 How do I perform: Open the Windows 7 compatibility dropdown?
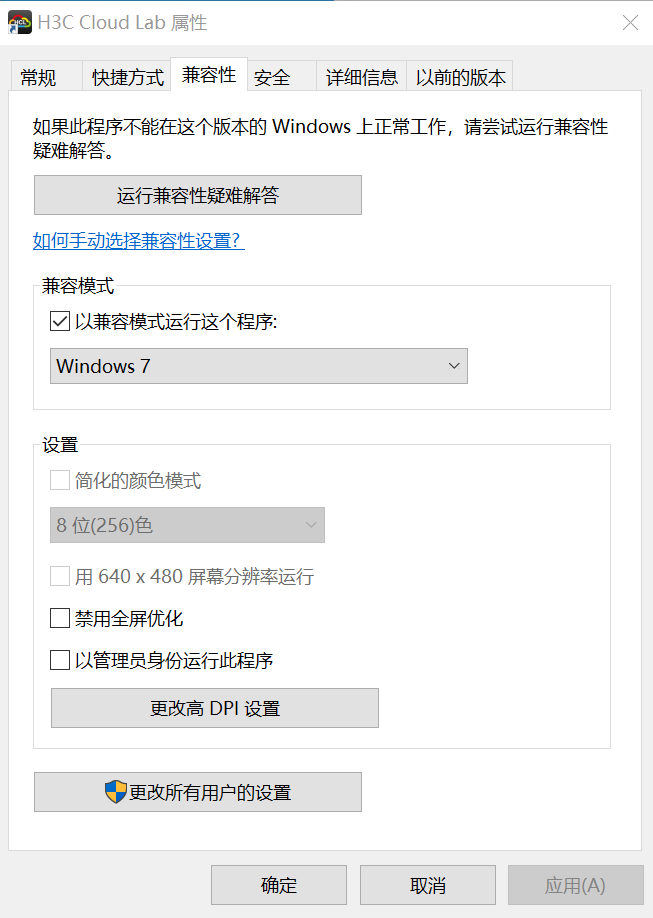259,366
